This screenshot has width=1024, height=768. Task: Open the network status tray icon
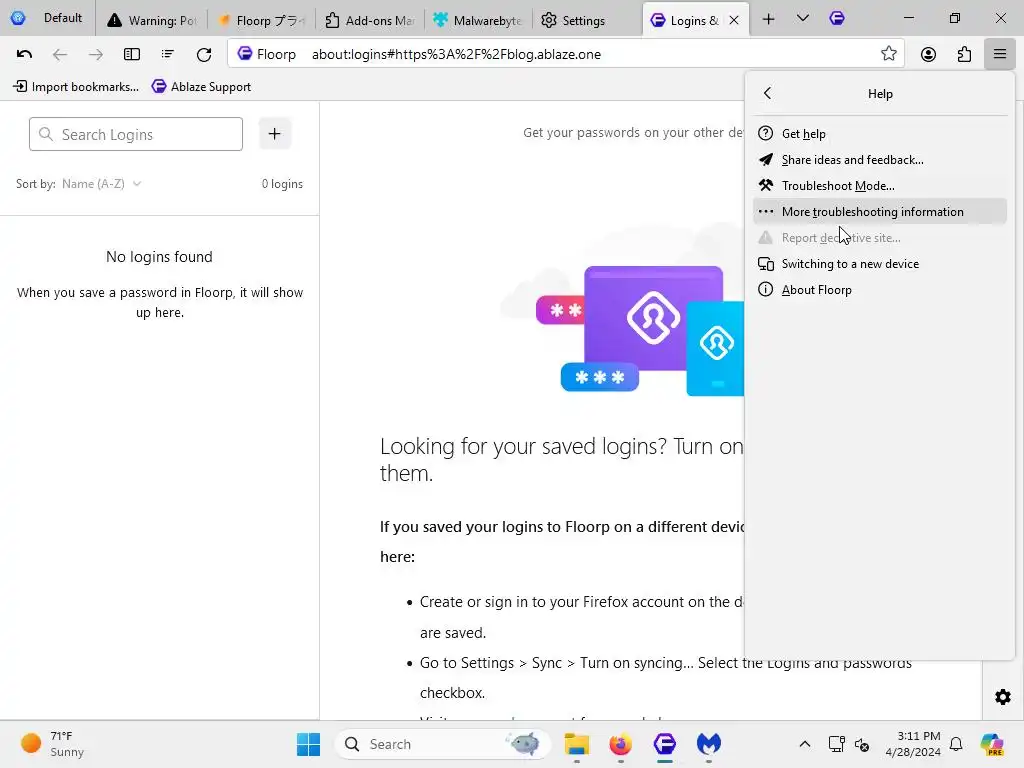837,744
